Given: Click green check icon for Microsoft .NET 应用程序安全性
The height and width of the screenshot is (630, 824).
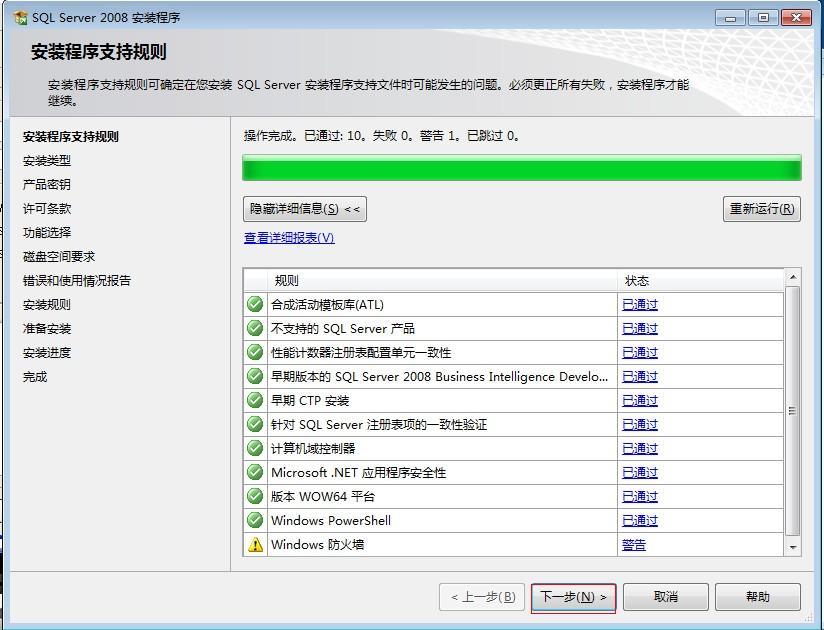Looking at the screenshot, I should tap(255, 472).
